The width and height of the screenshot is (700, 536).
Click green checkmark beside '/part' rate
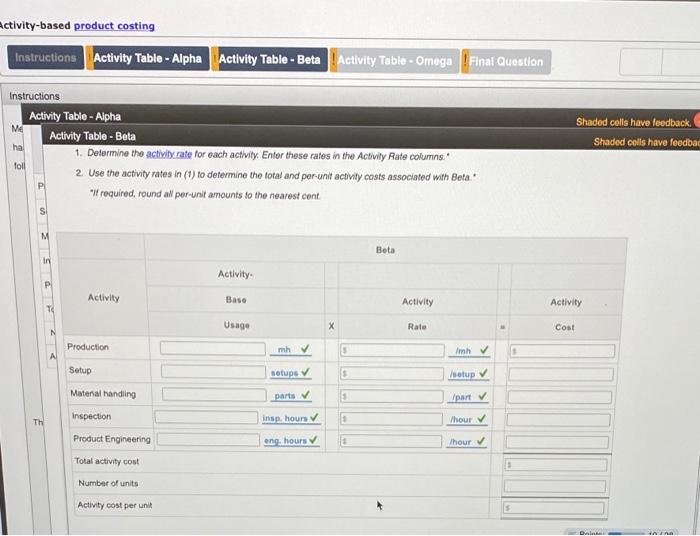(x=483, y=396)
